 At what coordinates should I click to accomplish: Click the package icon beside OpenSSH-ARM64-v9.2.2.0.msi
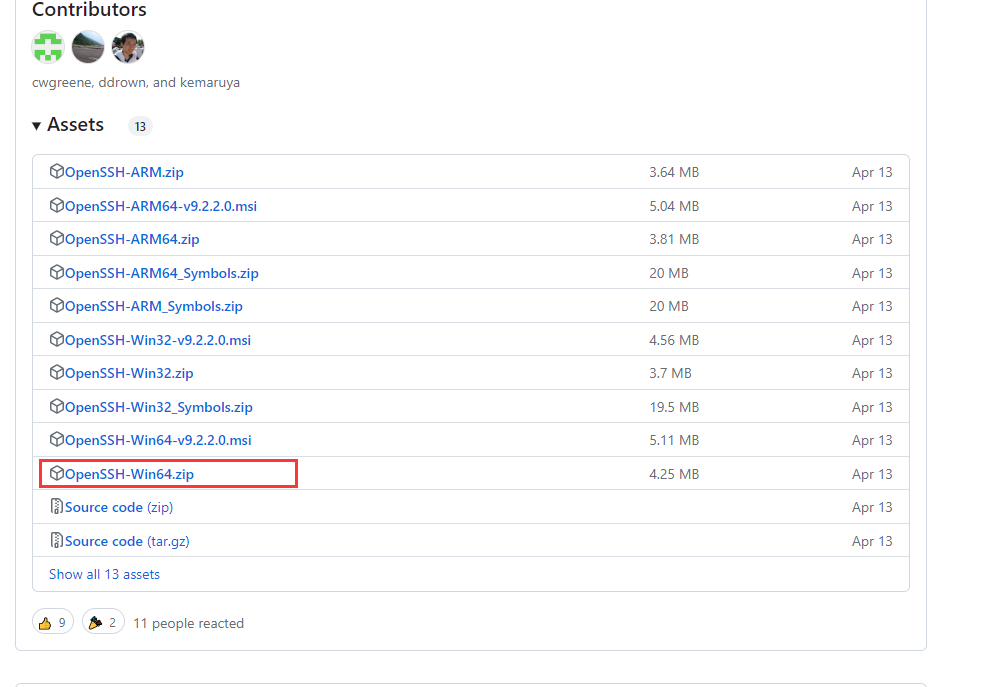(x=57, y=205)
